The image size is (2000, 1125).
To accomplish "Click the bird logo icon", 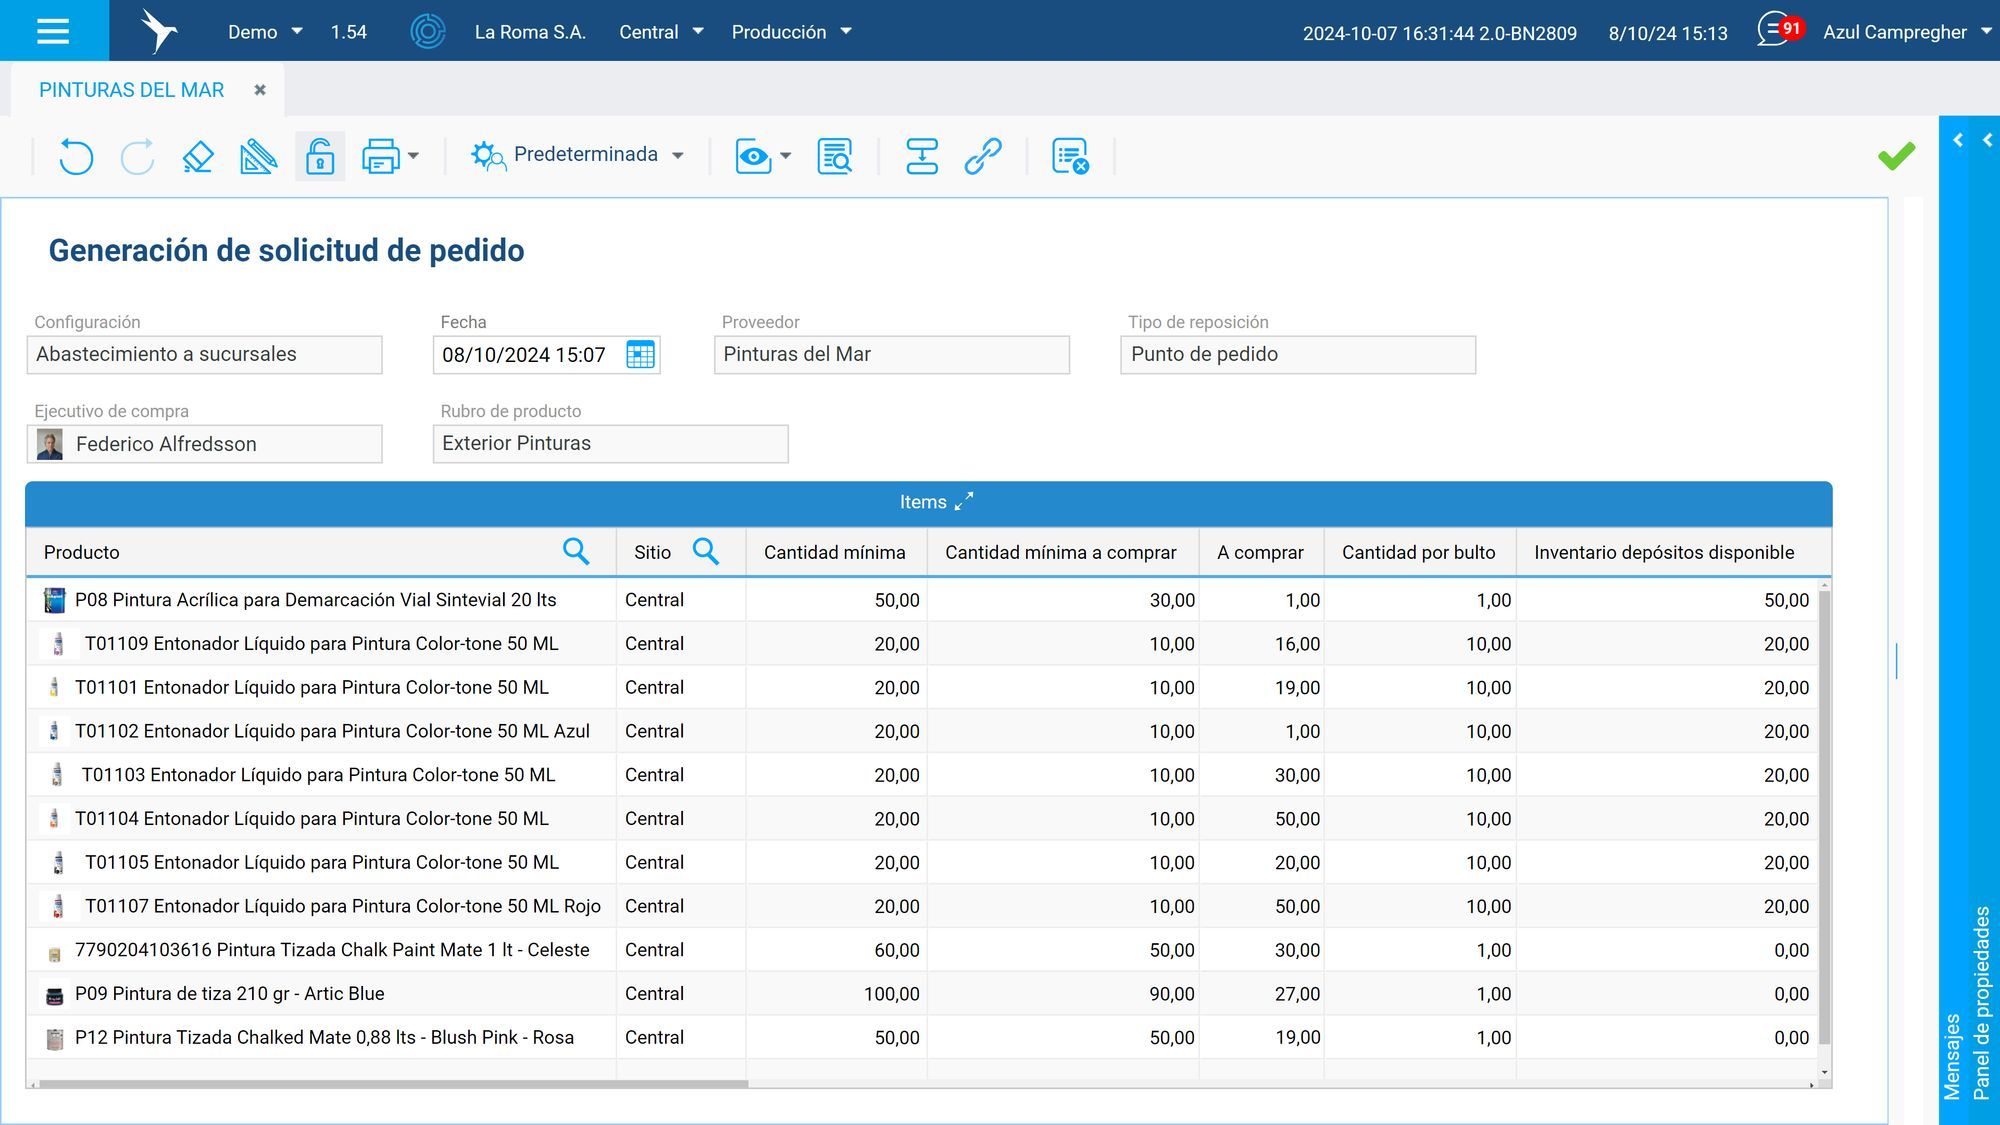I will pos(158,31).
